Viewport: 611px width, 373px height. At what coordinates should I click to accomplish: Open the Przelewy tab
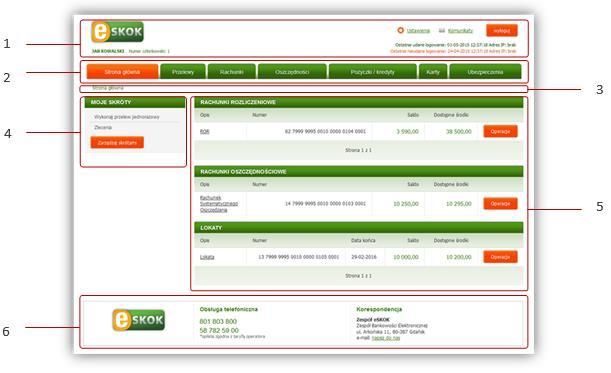183,72
